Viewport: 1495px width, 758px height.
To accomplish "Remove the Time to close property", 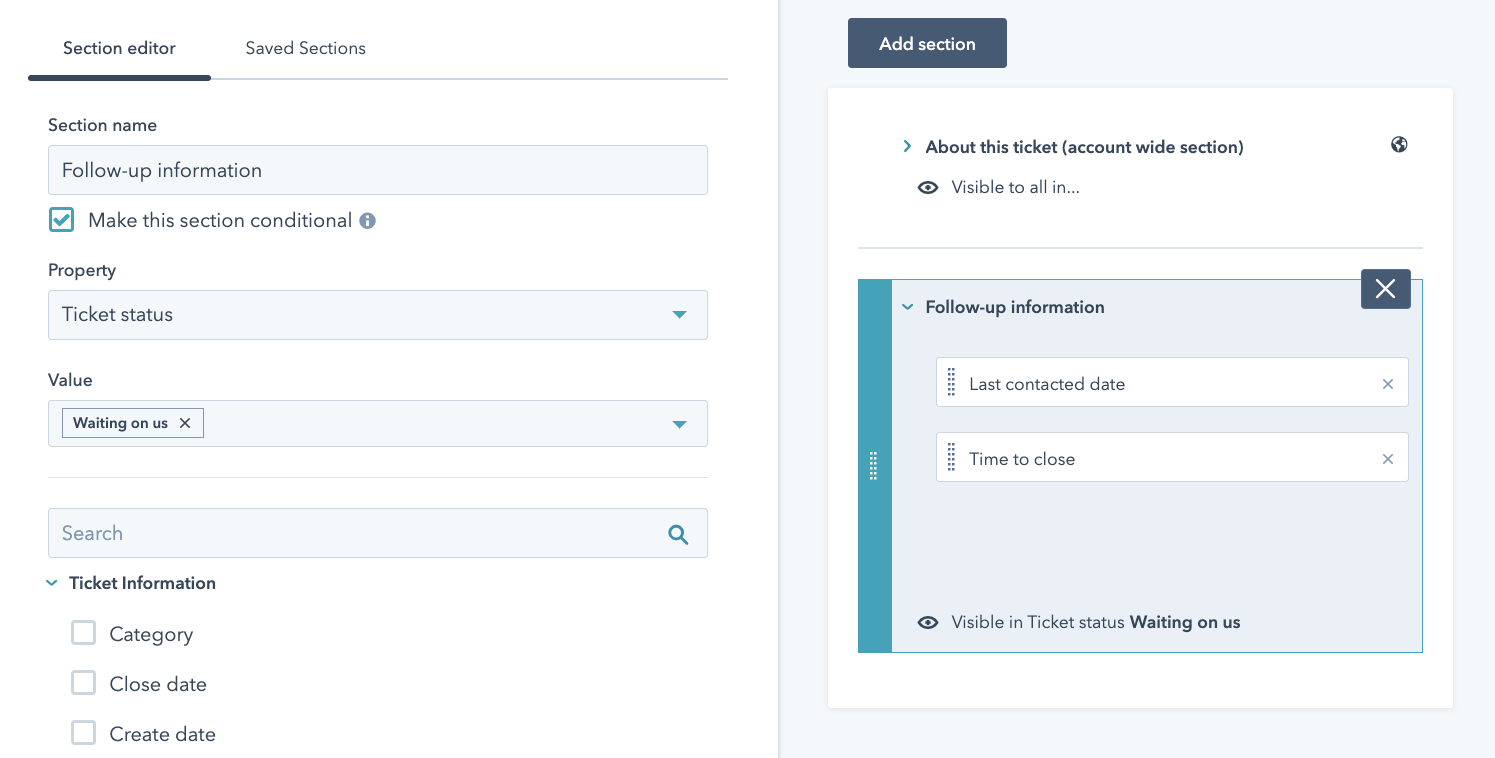I will [x=1387, y=459].
